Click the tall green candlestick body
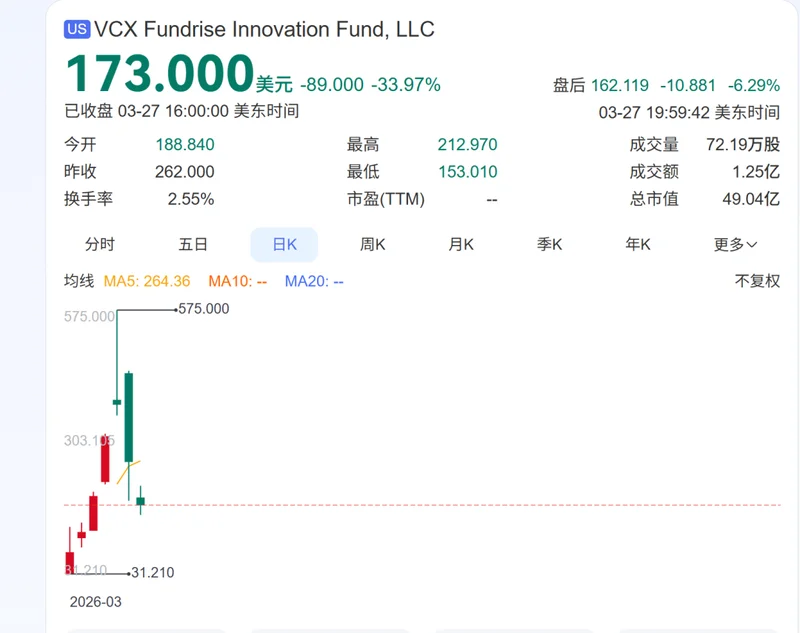800x633 pixels. point(129,417)
